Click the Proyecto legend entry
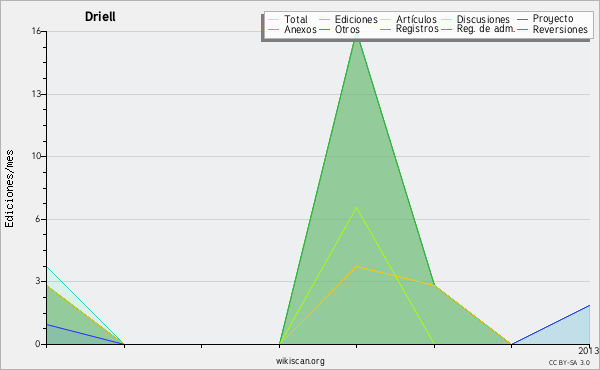Image resolution: width=600 pixels, height=370 pixels. tap(553, 19)
